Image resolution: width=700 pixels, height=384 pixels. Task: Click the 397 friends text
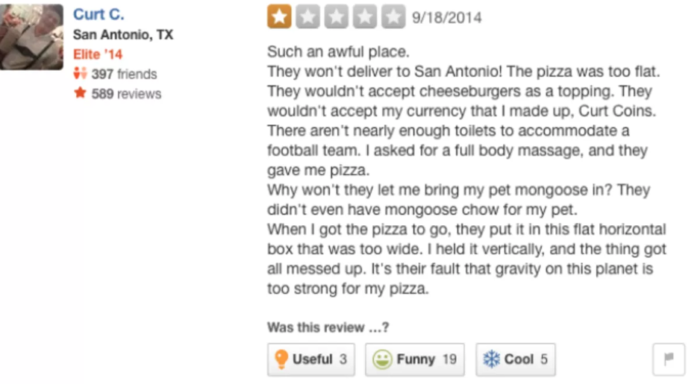click(x=124, y=74)
